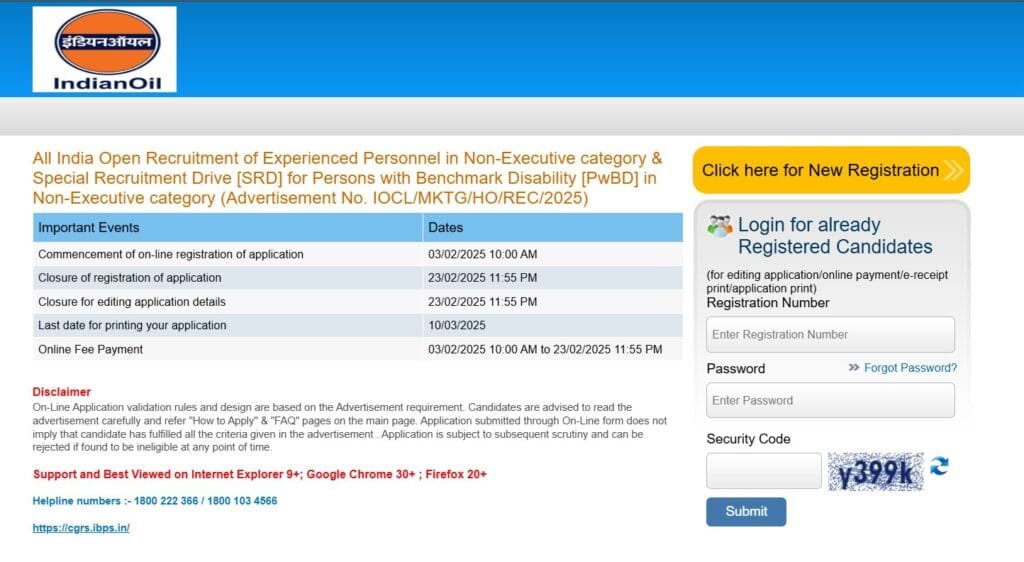The width and height of the screenshot is (1024, 562).
Task: Click the red Disclaimer heading
Action: pos(61,392)
